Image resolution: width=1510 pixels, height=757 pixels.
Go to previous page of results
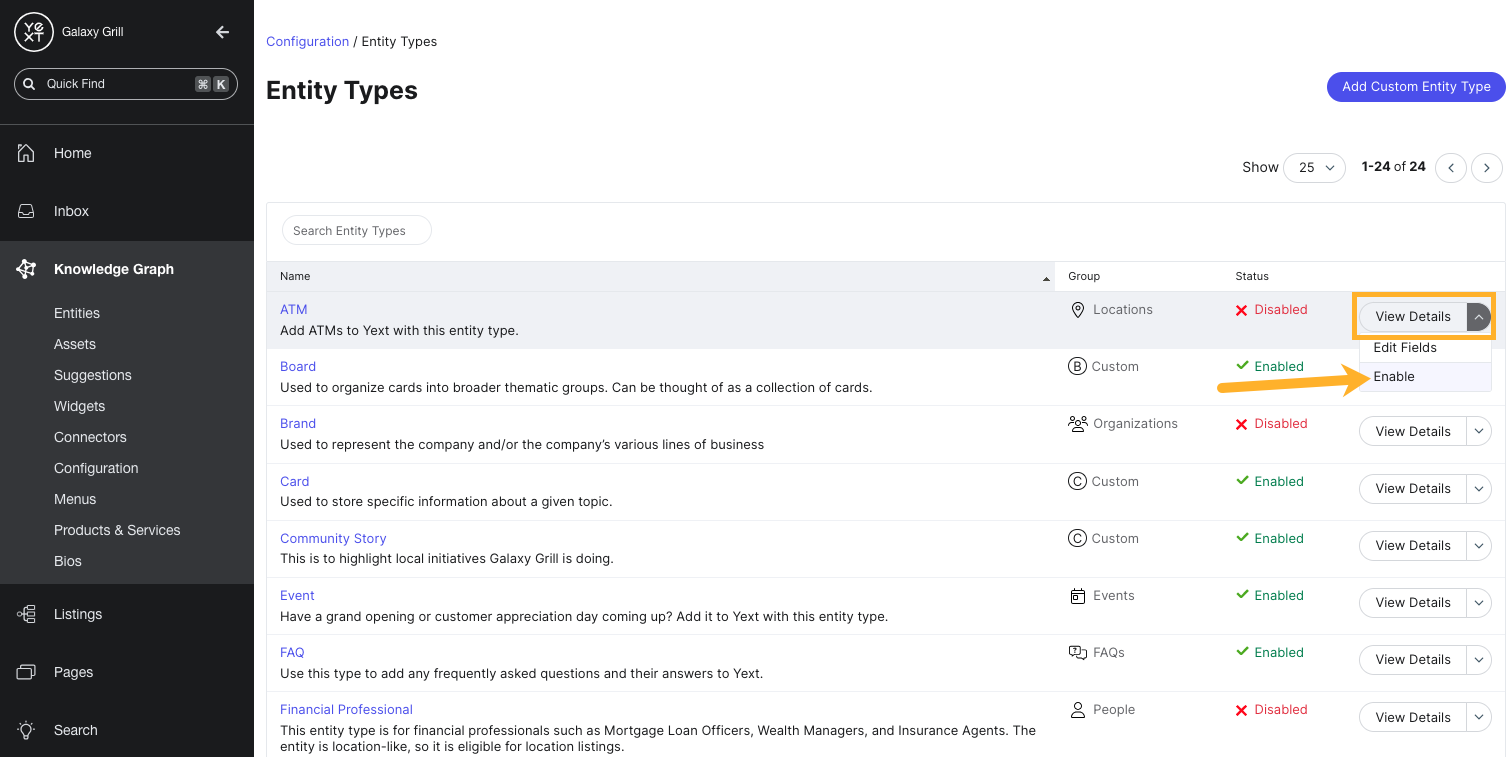1451,168
